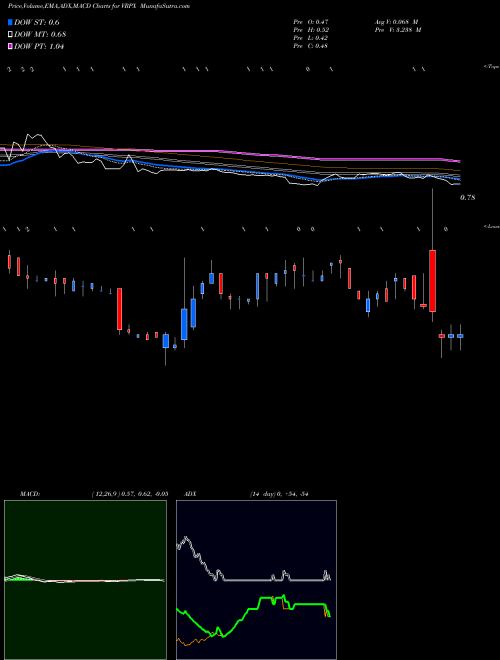Open the green MACD chart panel
Screen dimensions: 500x660
[x=85, y=580]
